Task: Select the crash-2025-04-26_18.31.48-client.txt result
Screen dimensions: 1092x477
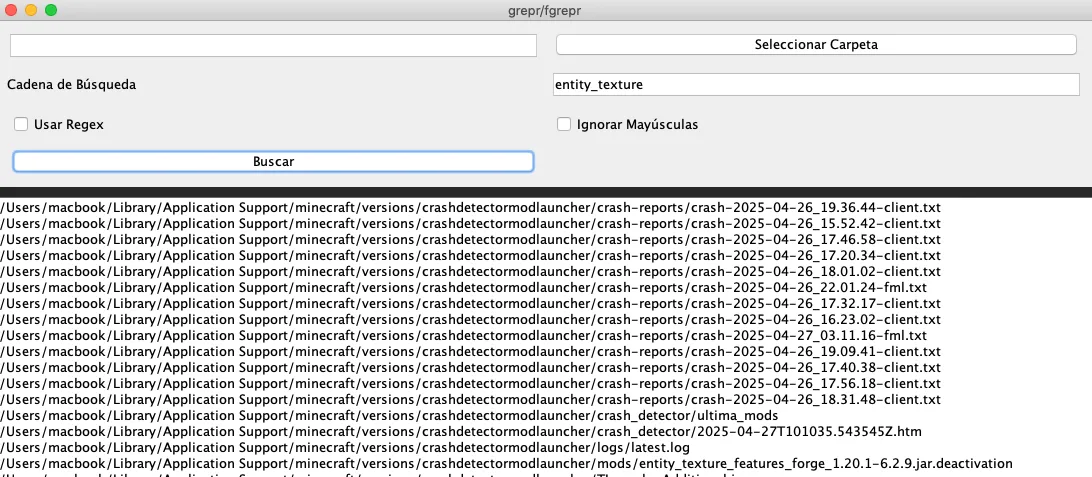Action: point(470,399)
